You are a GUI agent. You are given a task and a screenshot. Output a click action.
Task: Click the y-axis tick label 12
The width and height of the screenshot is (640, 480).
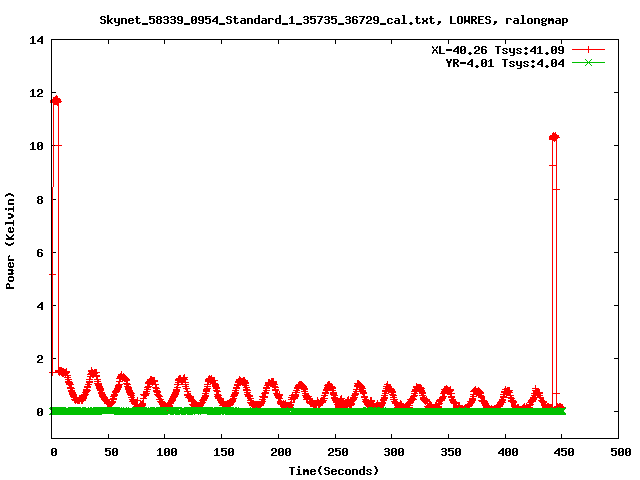(x=36, y=93)
